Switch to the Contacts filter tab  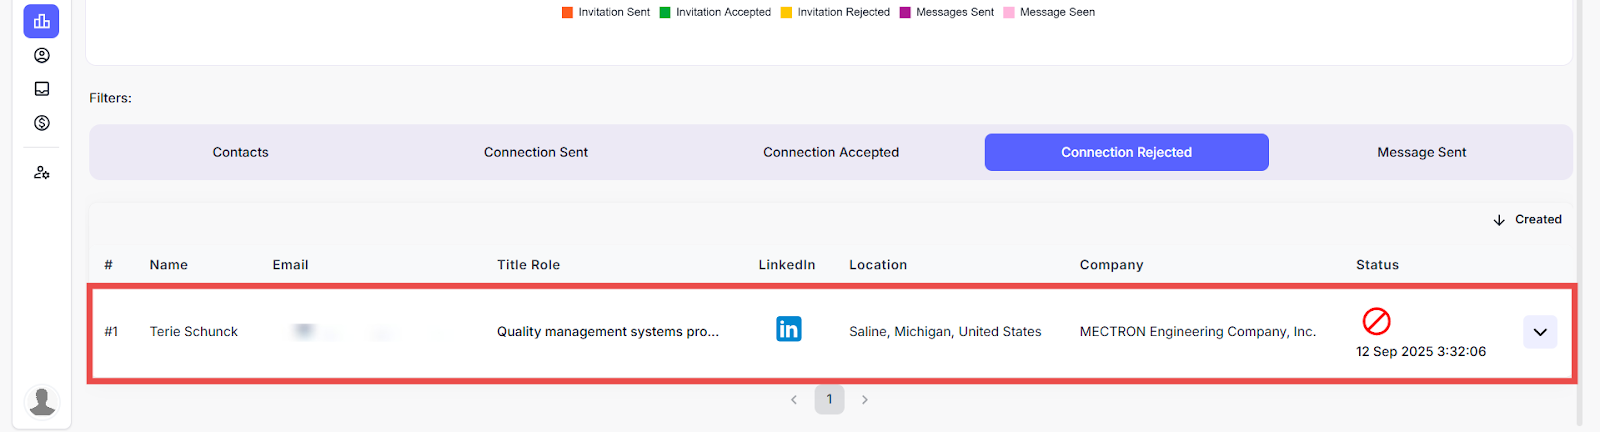(x=240, y=152)
